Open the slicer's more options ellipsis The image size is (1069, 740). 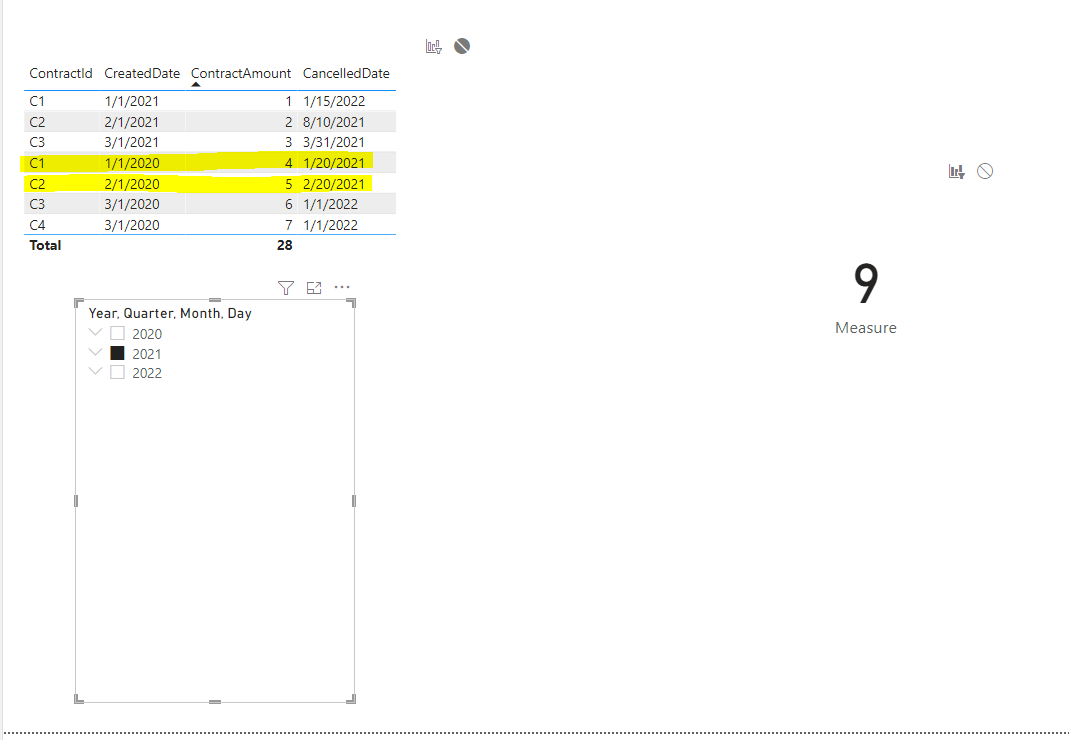(x=342, y=287)
